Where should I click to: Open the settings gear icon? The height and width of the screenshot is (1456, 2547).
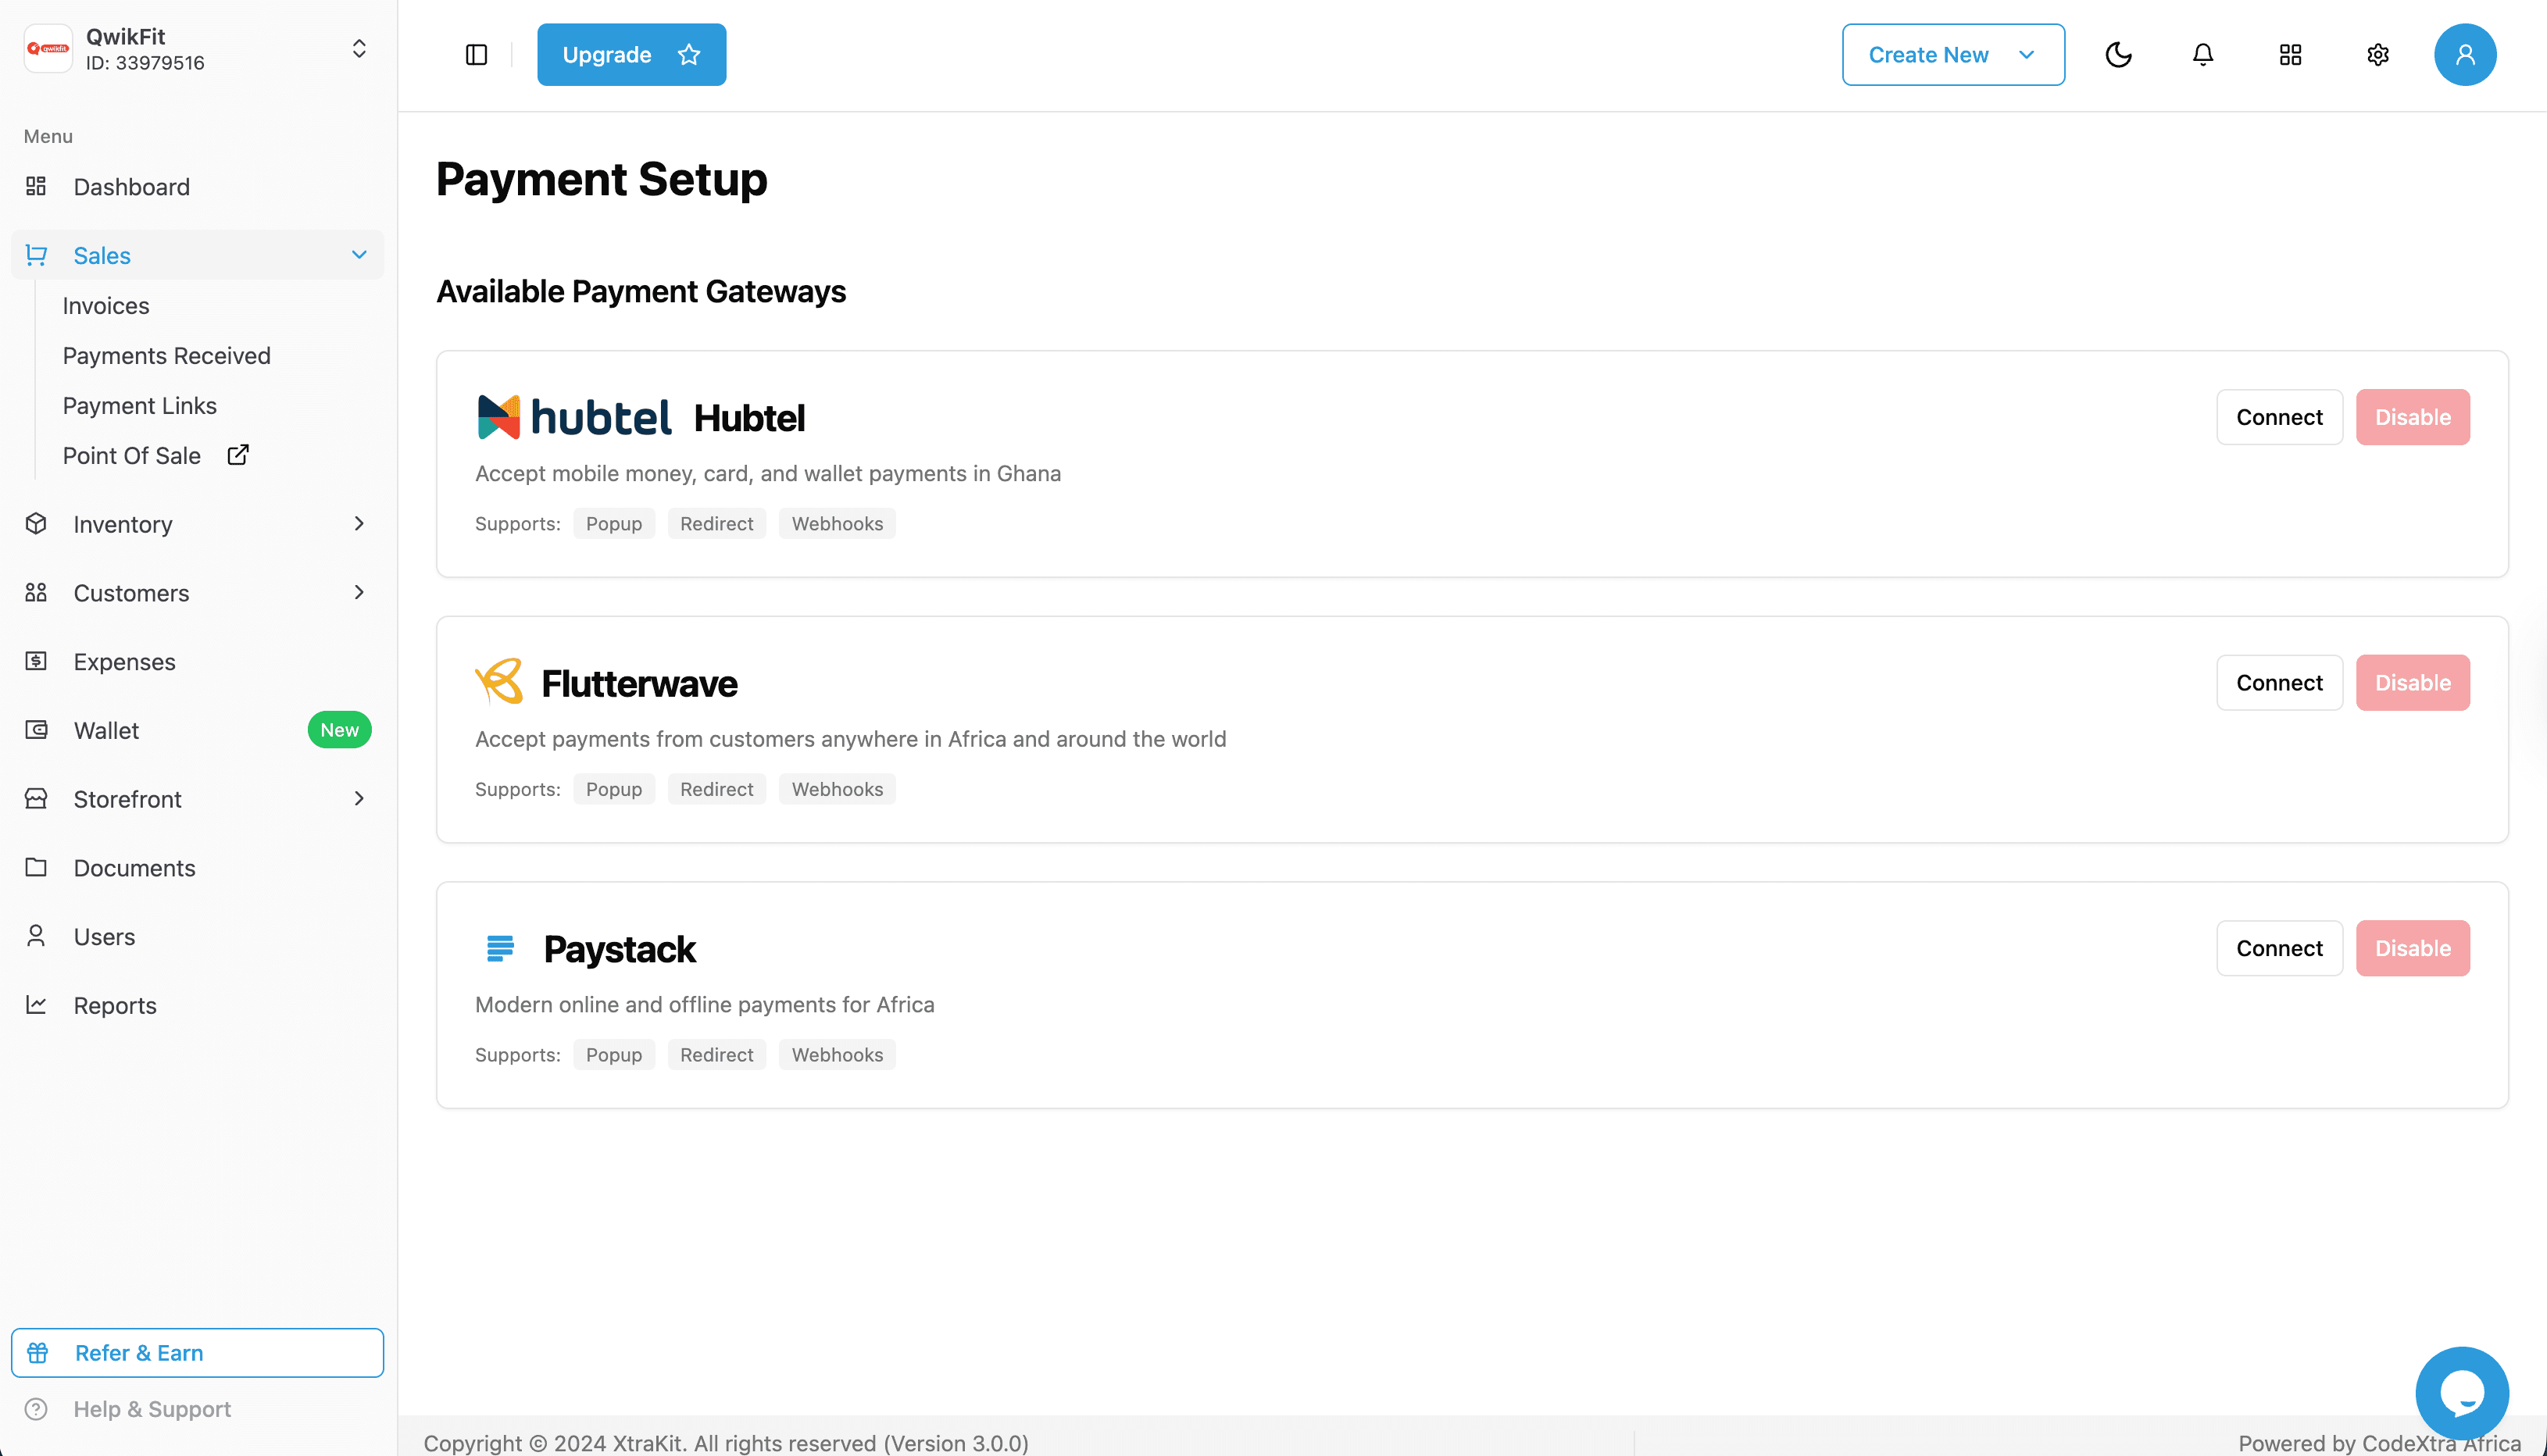click(x=2378, y=54)
